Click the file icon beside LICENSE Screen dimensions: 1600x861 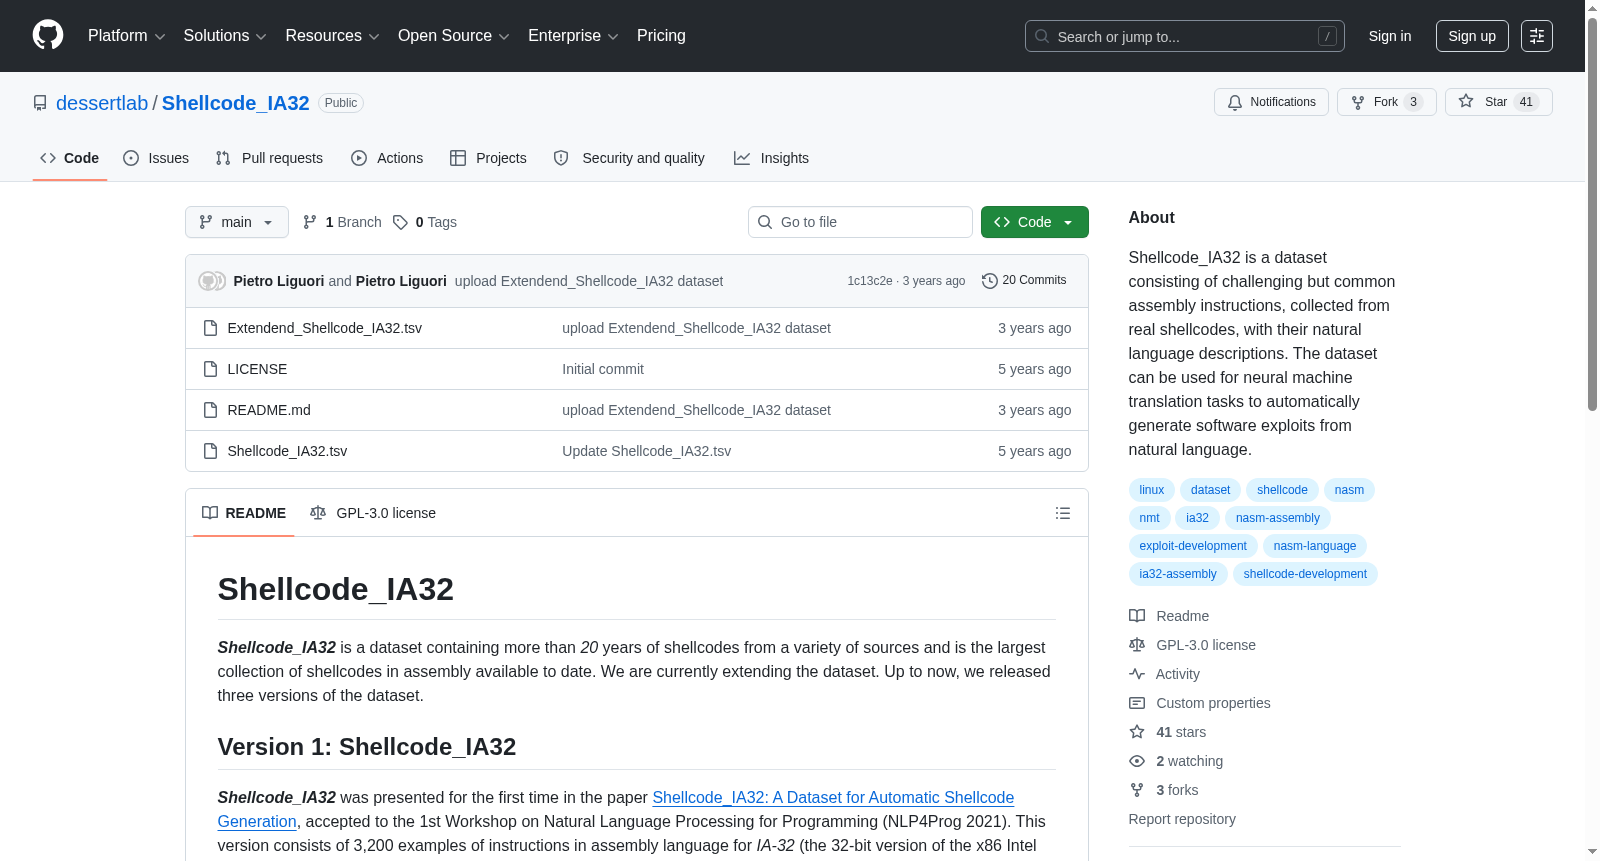point(210,369)
